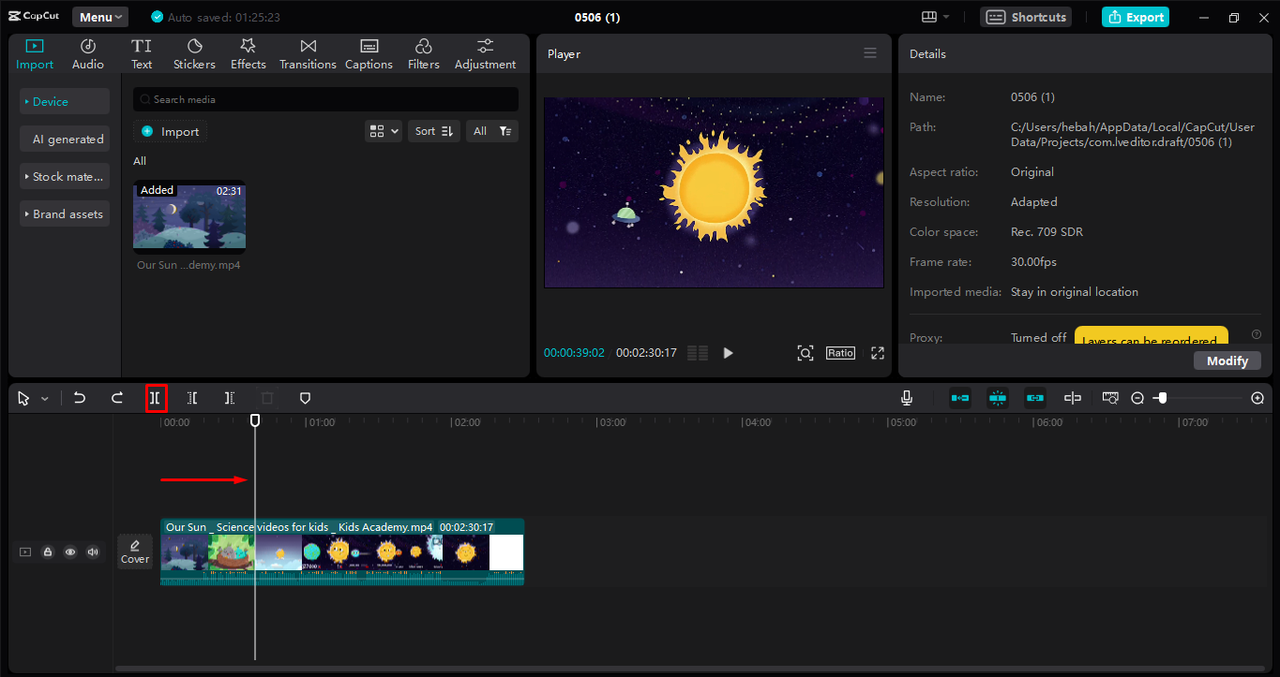
Task: Click the Preview axis icon
Action: [1073, 398]
